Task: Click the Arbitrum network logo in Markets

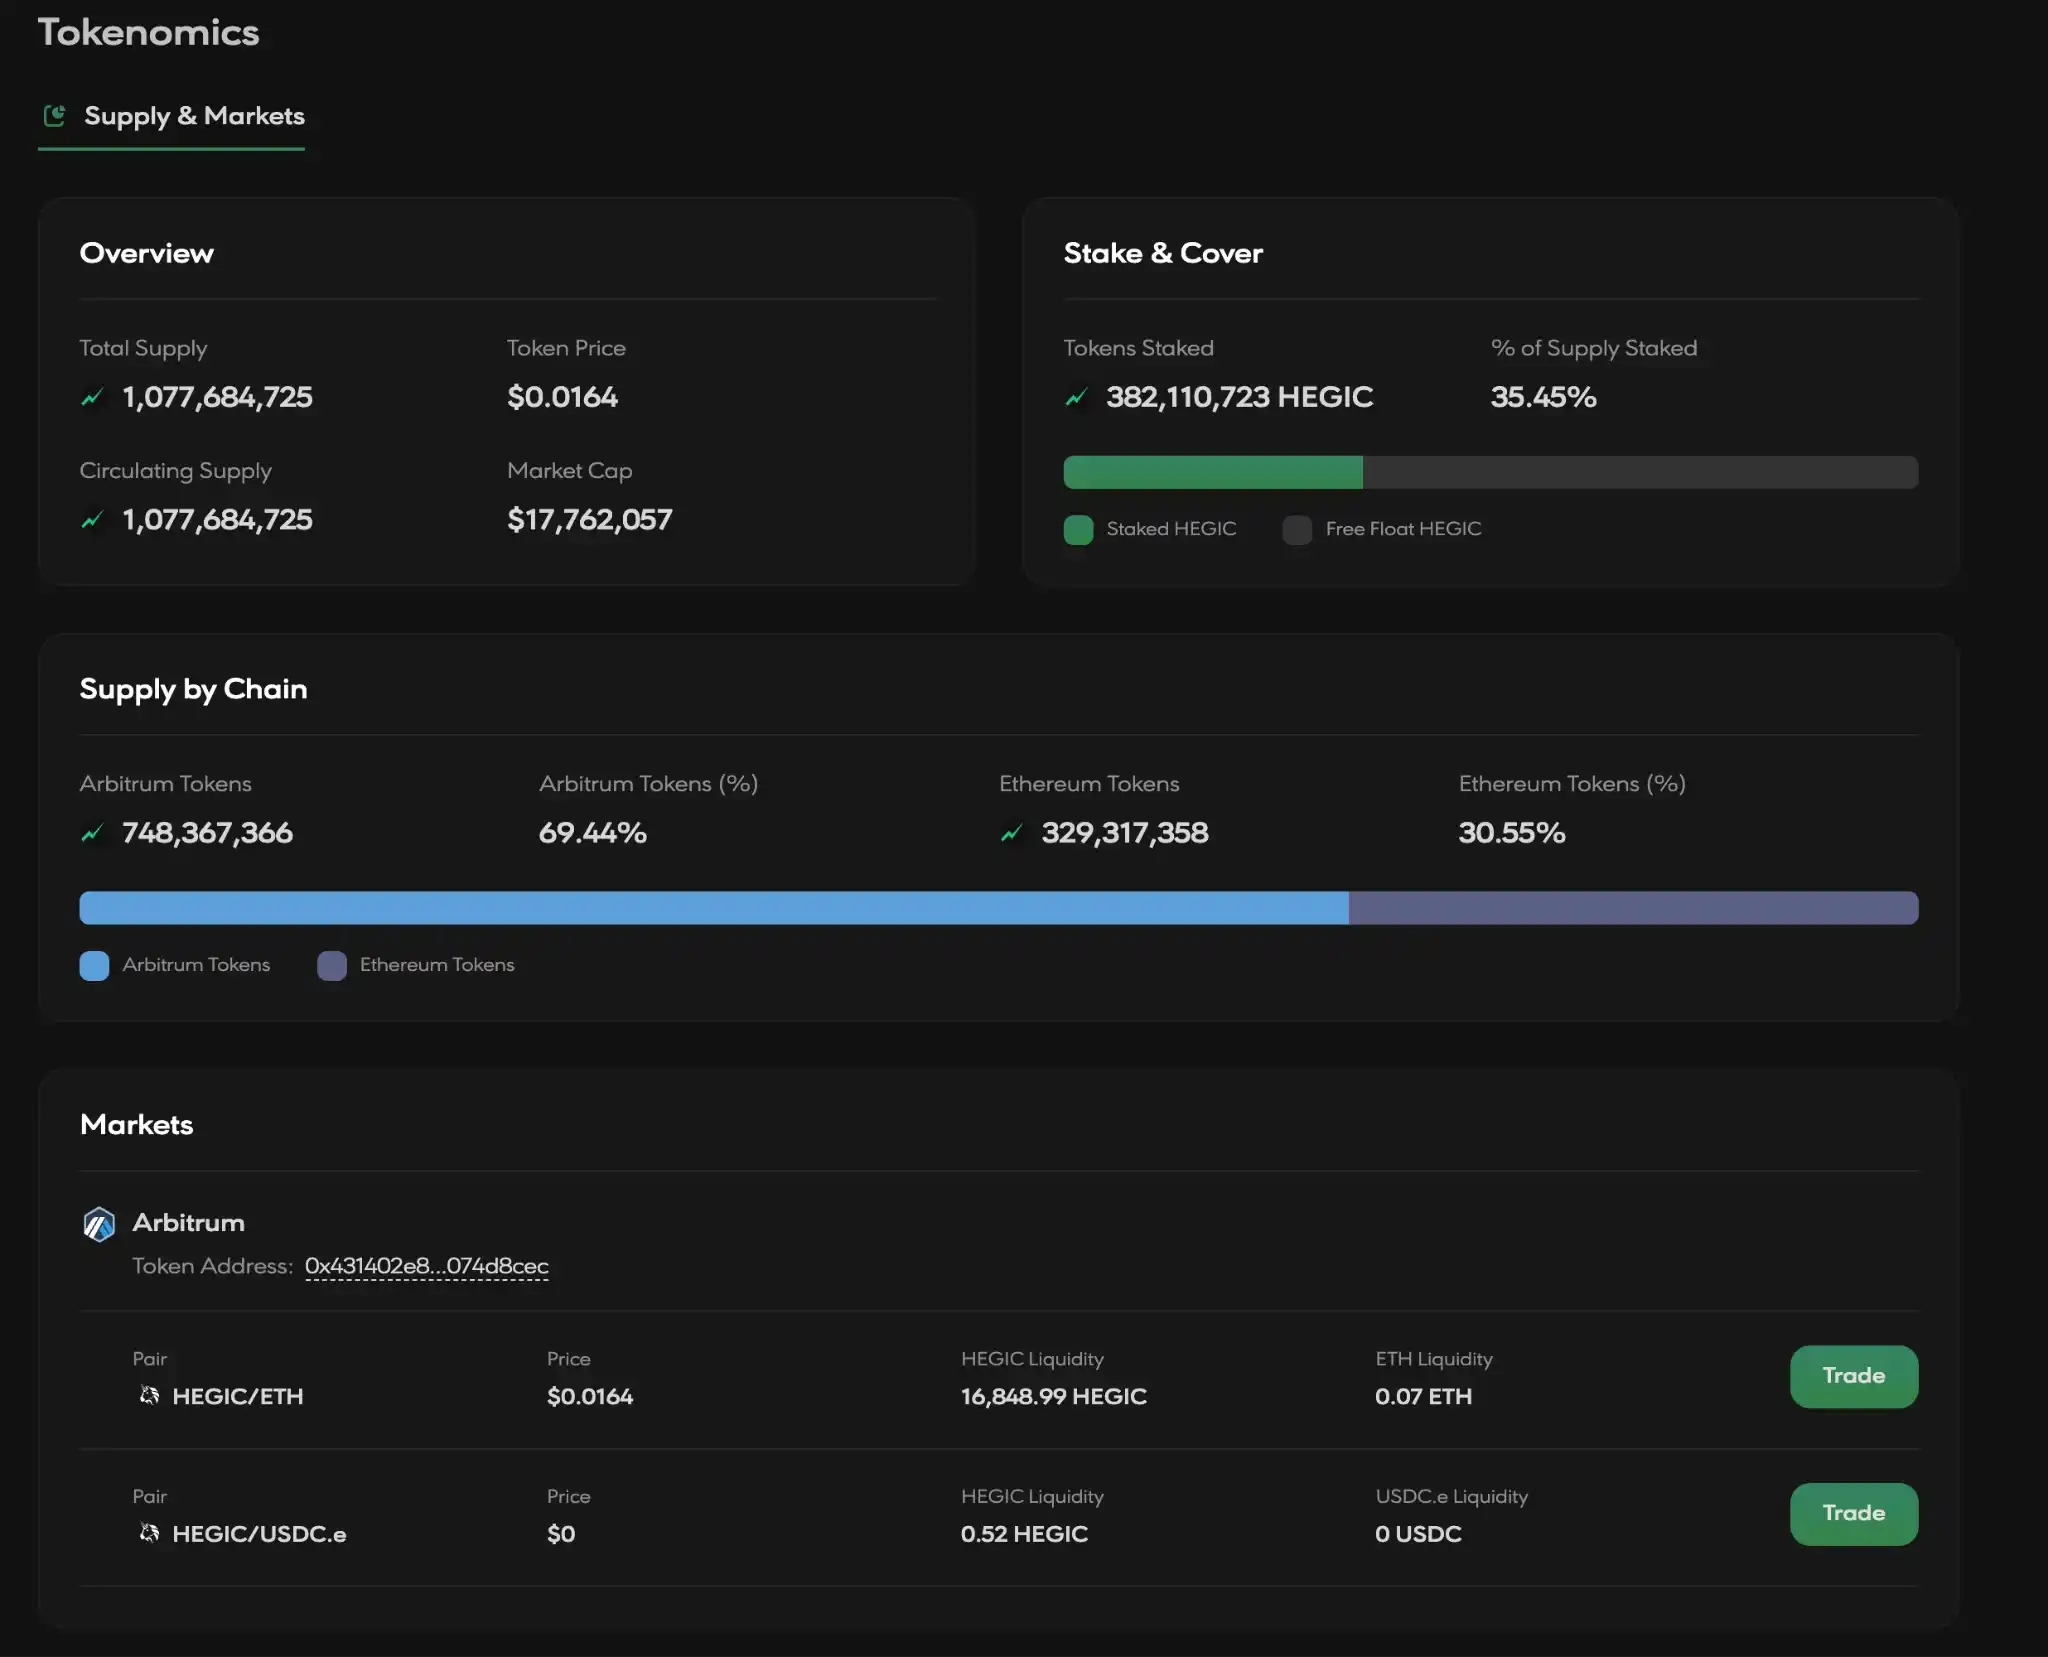Action: (99, 1223)
